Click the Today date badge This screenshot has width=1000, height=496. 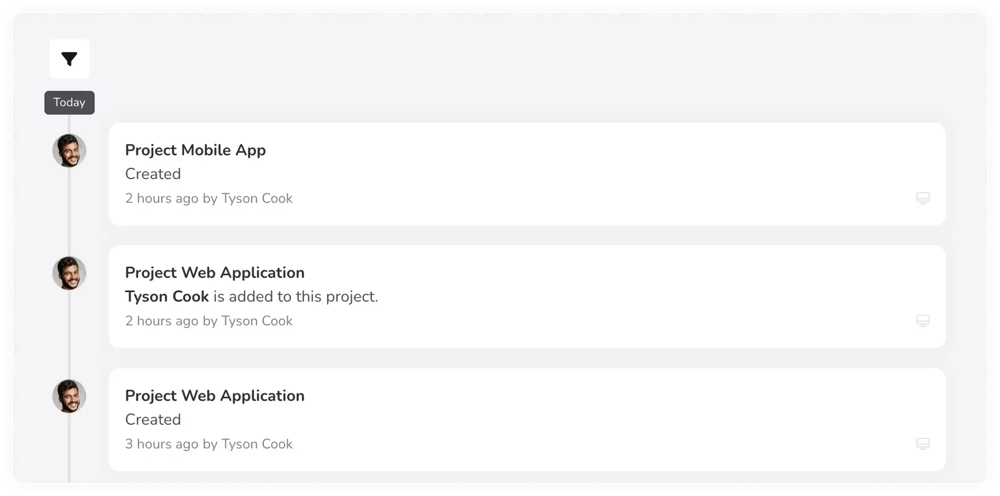69,102
